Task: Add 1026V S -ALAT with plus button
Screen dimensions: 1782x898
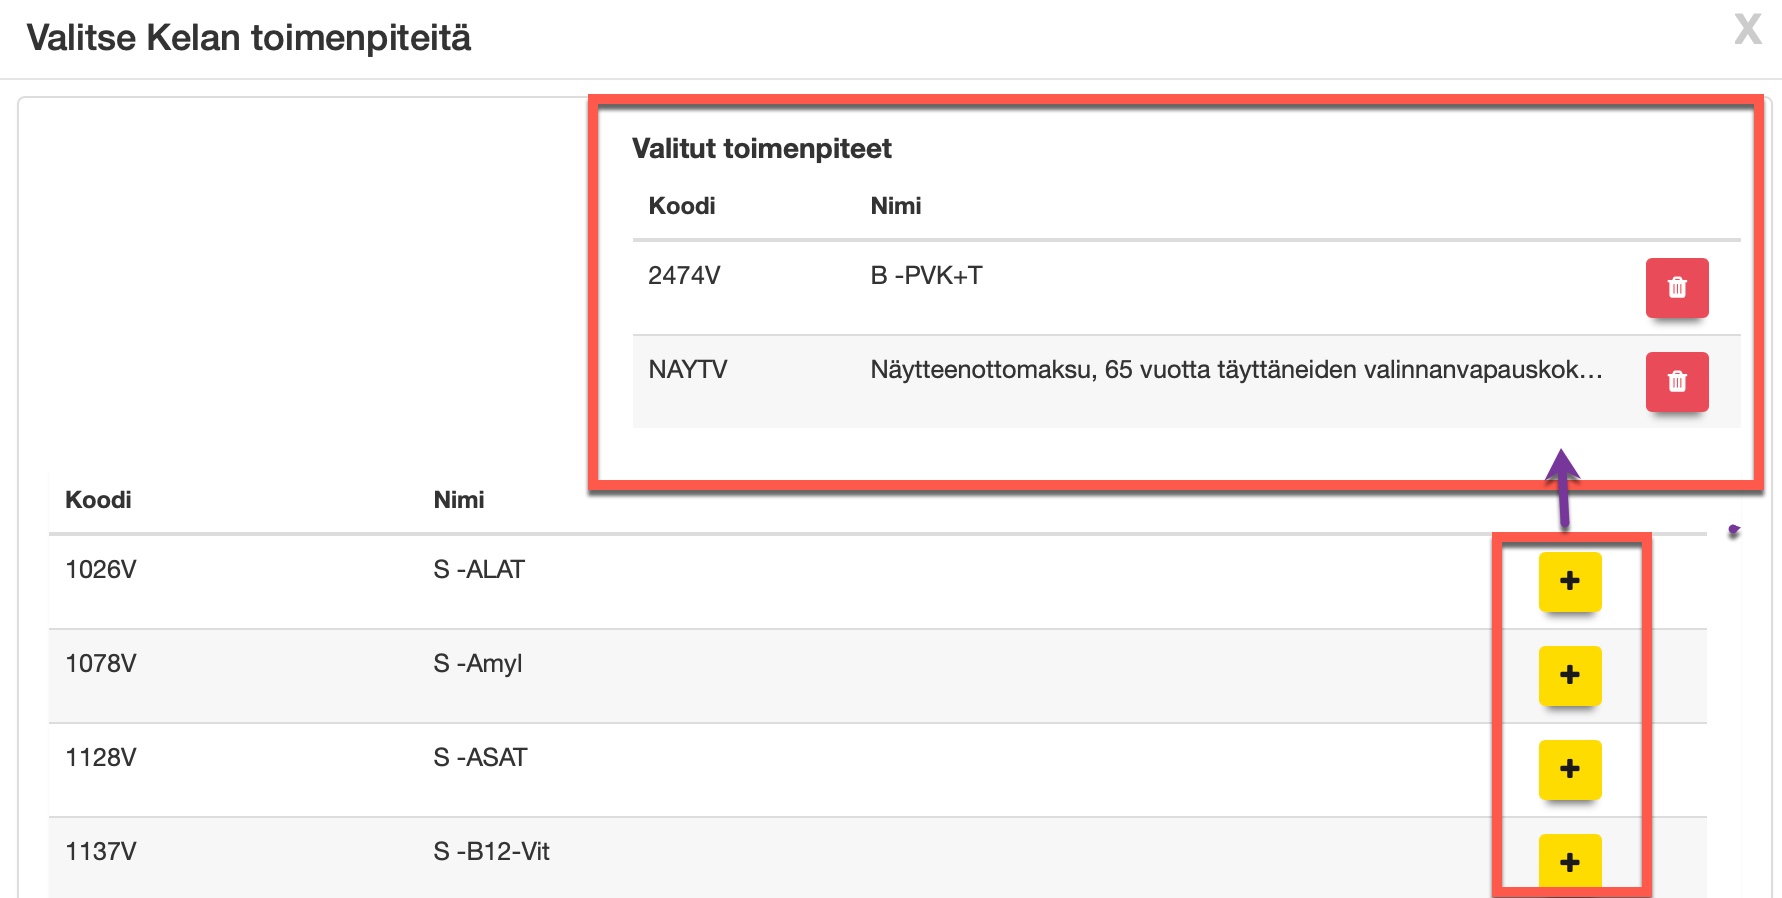Action: pos(1570,581)
